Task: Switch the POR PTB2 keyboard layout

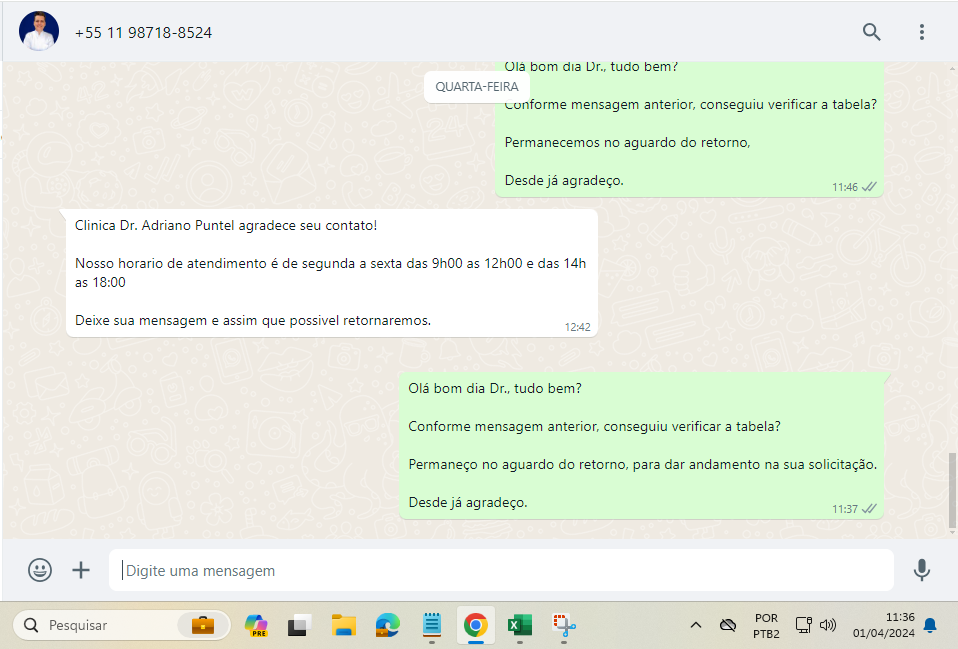Action: pos(766,626)
